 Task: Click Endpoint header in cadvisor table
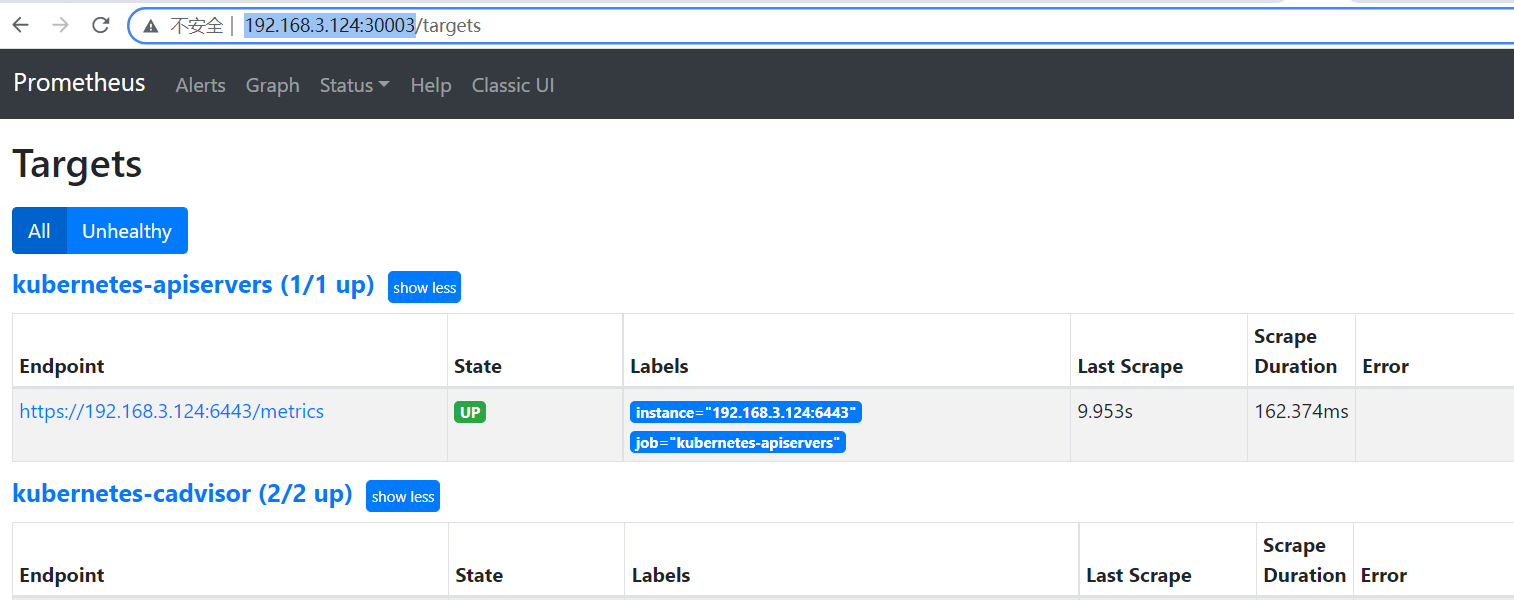click(62, 575)
